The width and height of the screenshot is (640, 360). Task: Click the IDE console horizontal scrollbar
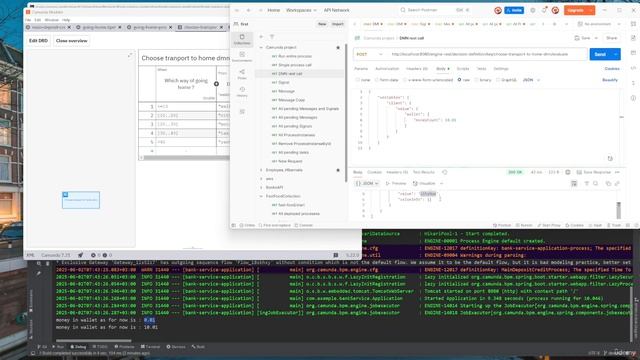tap(94, 340)
